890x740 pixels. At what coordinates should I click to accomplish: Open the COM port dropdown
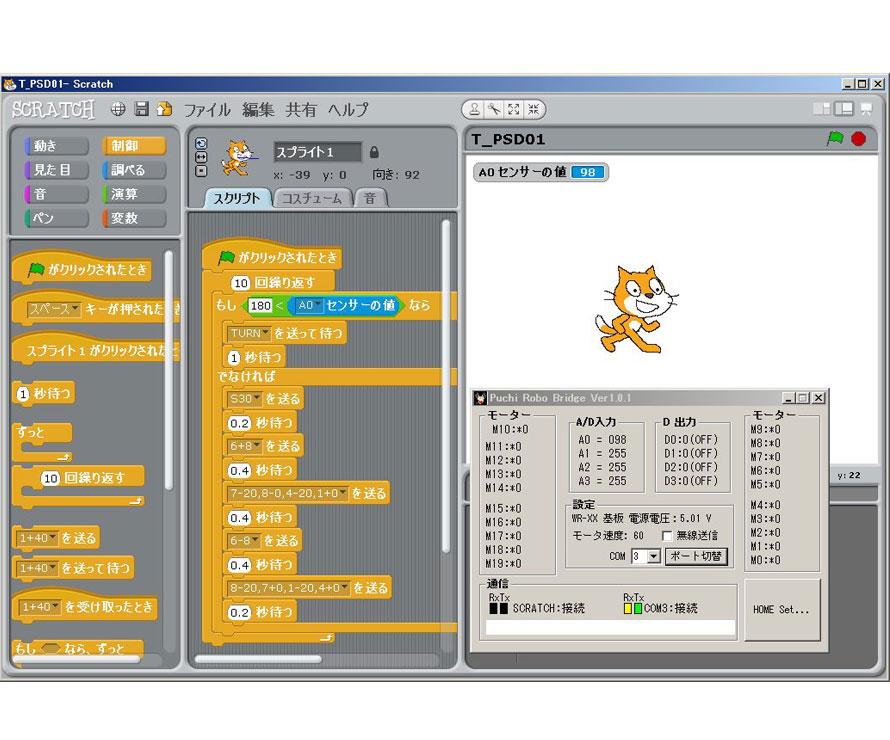654,557
